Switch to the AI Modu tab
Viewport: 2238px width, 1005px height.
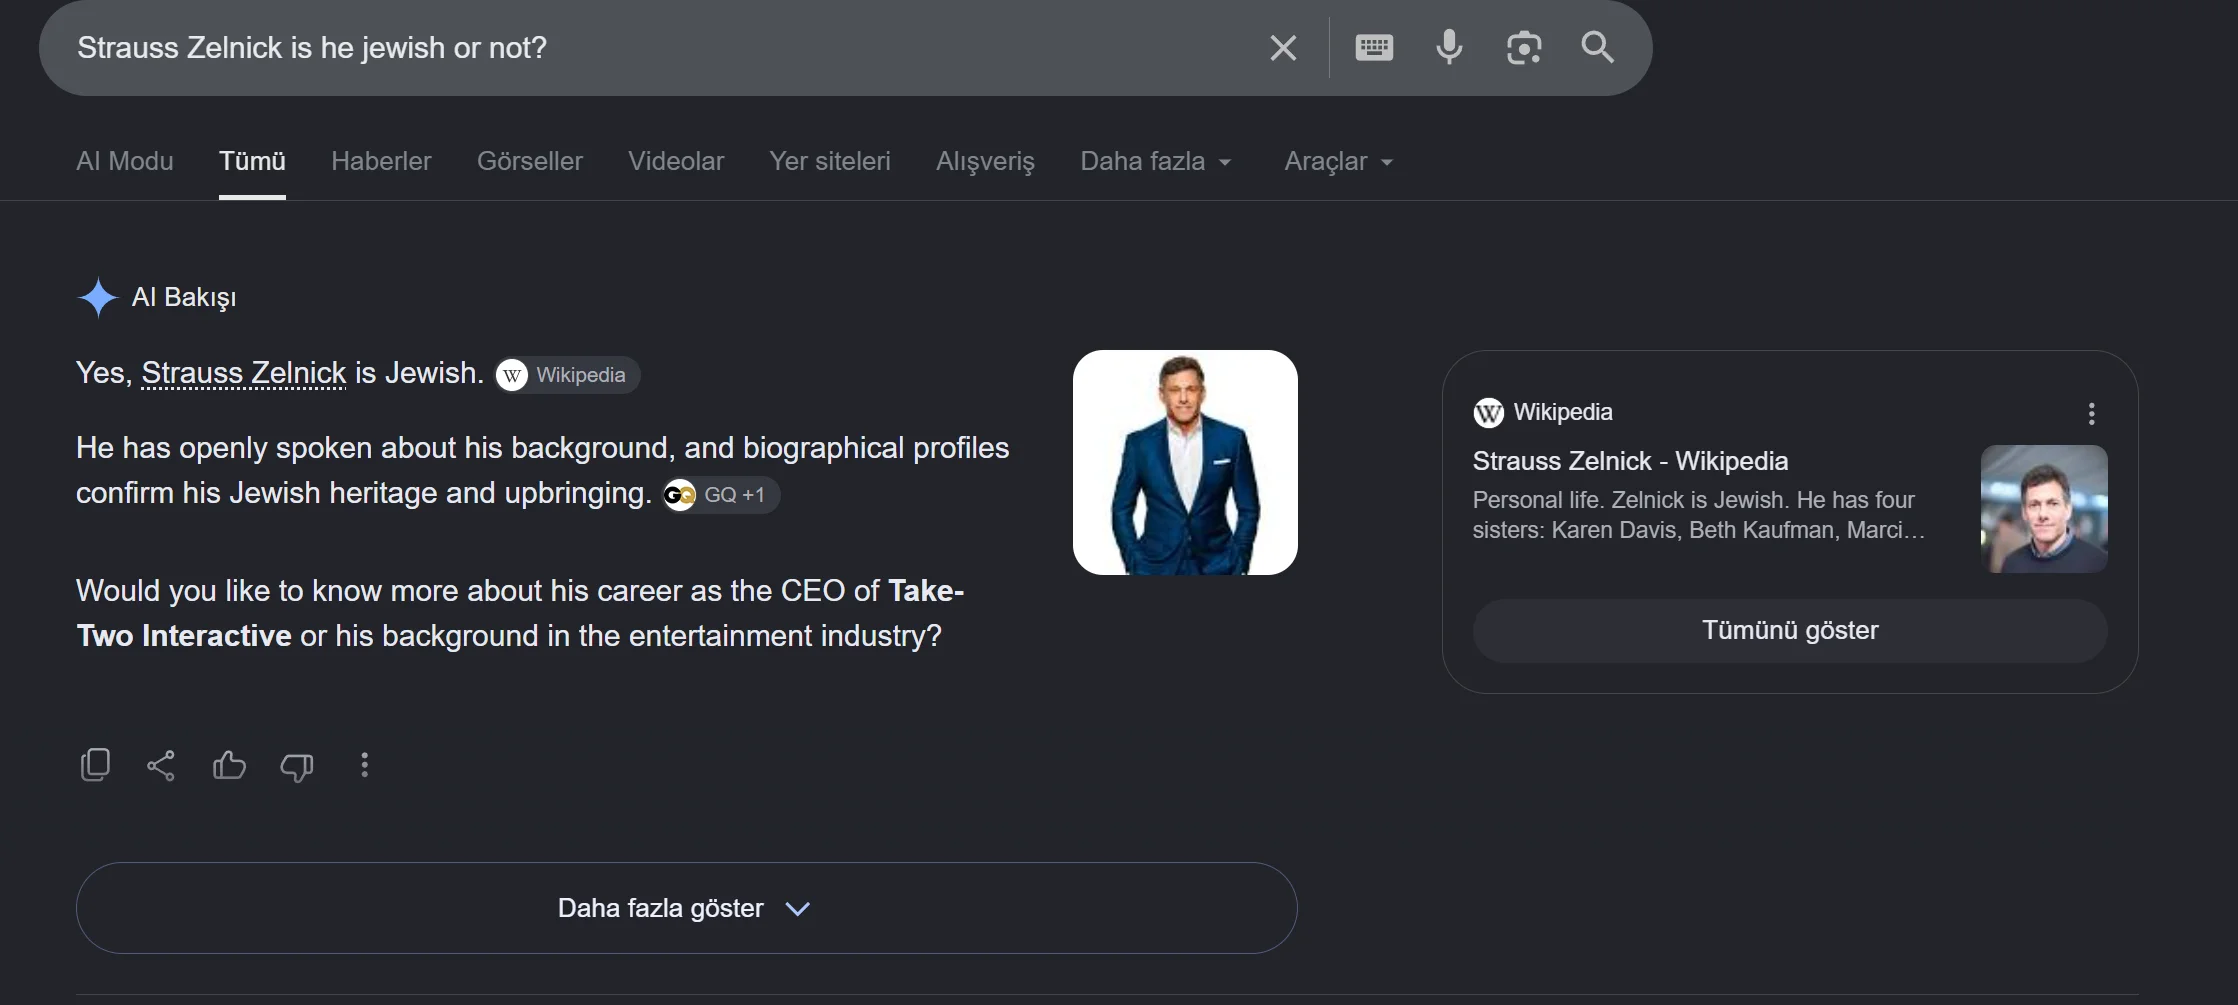point(125,161)
